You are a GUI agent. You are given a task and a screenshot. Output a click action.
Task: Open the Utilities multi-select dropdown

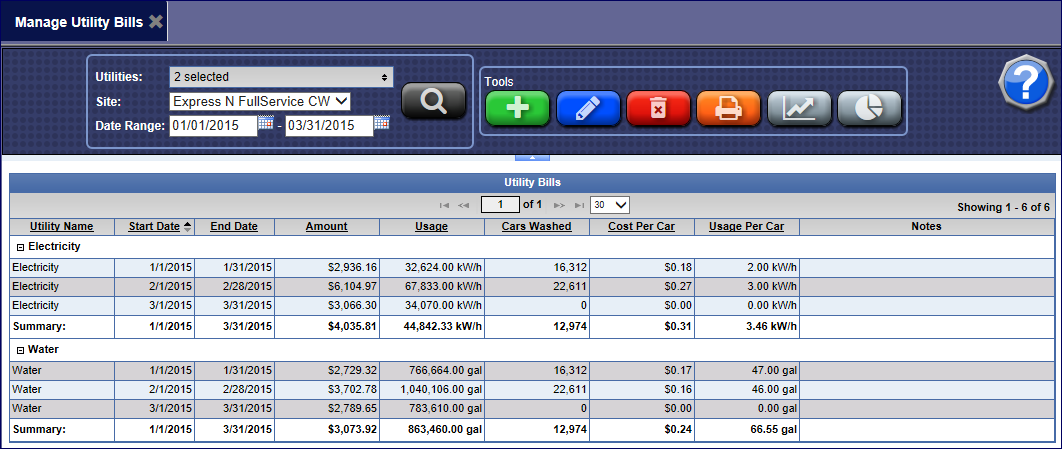pos(281,77)
